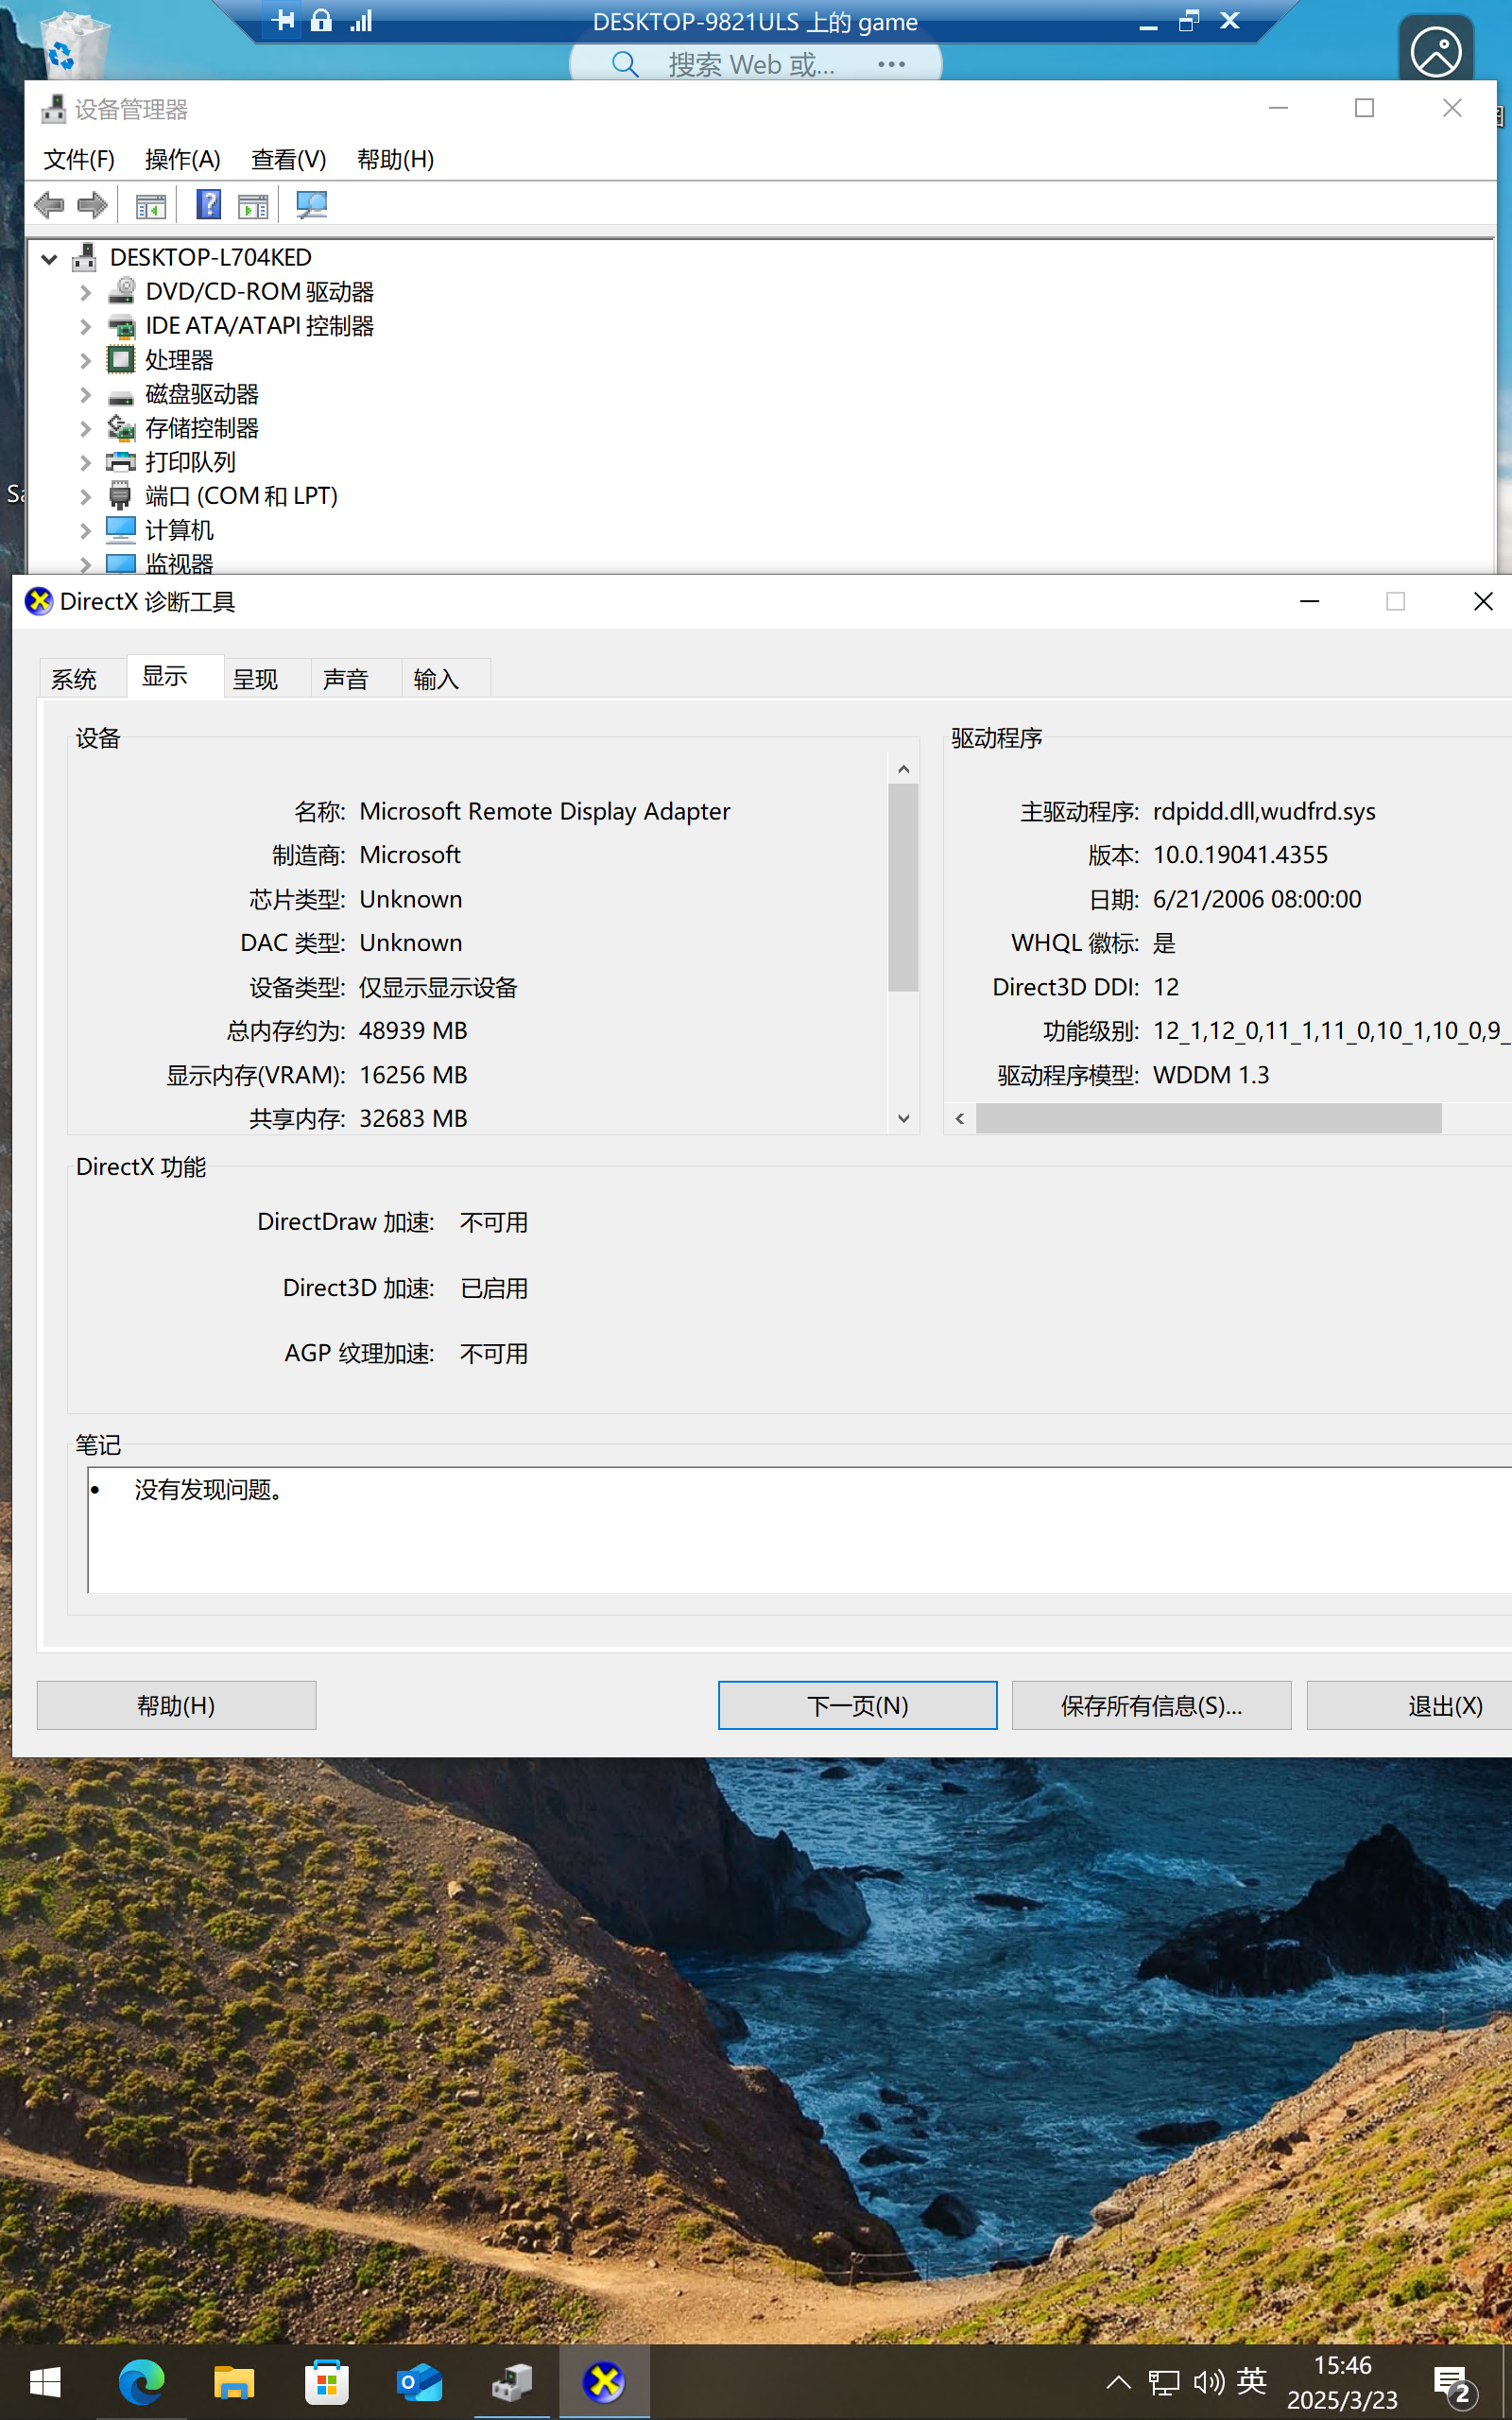
Task: Expand the storage controllers node
Action: click(x=86, y=428)
